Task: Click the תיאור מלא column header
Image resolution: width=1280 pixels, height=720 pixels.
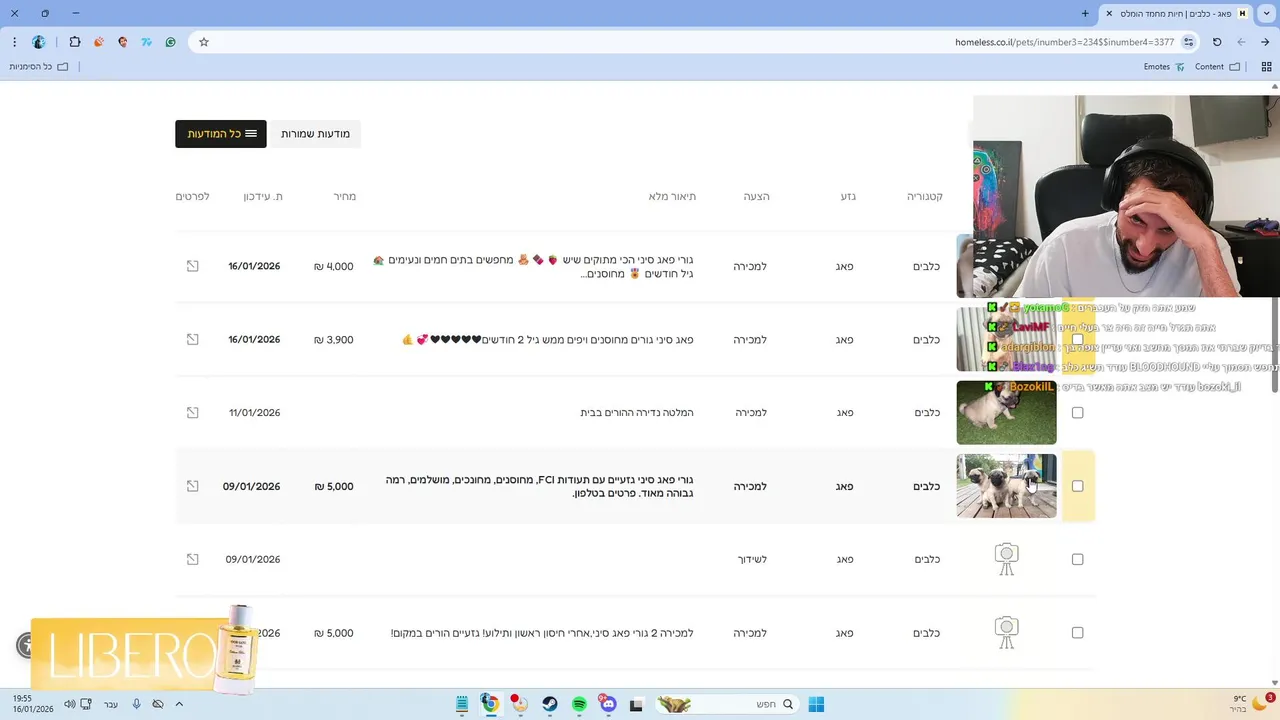Action: click(672, 196)
